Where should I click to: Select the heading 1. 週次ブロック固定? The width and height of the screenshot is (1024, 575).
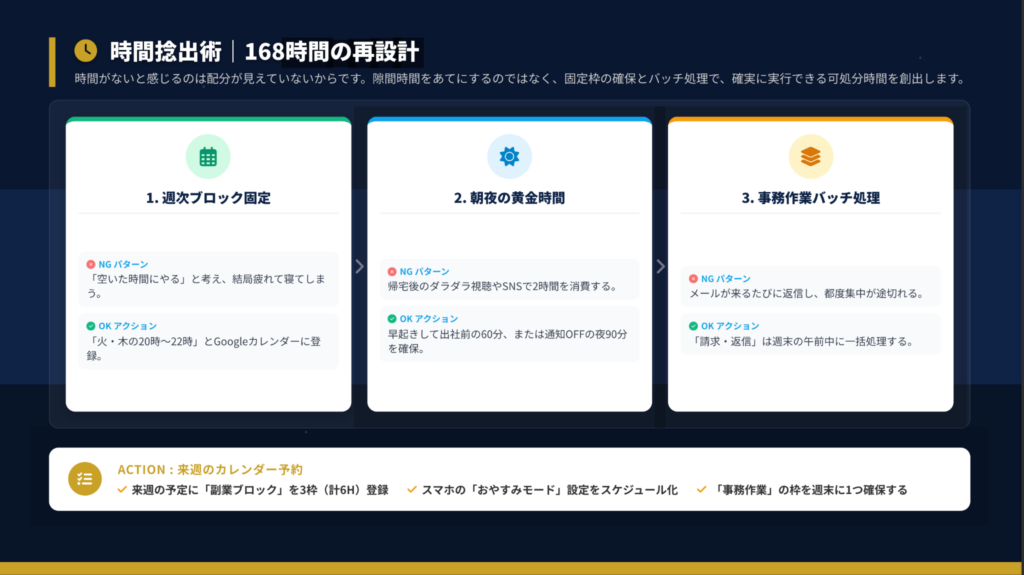208,198
